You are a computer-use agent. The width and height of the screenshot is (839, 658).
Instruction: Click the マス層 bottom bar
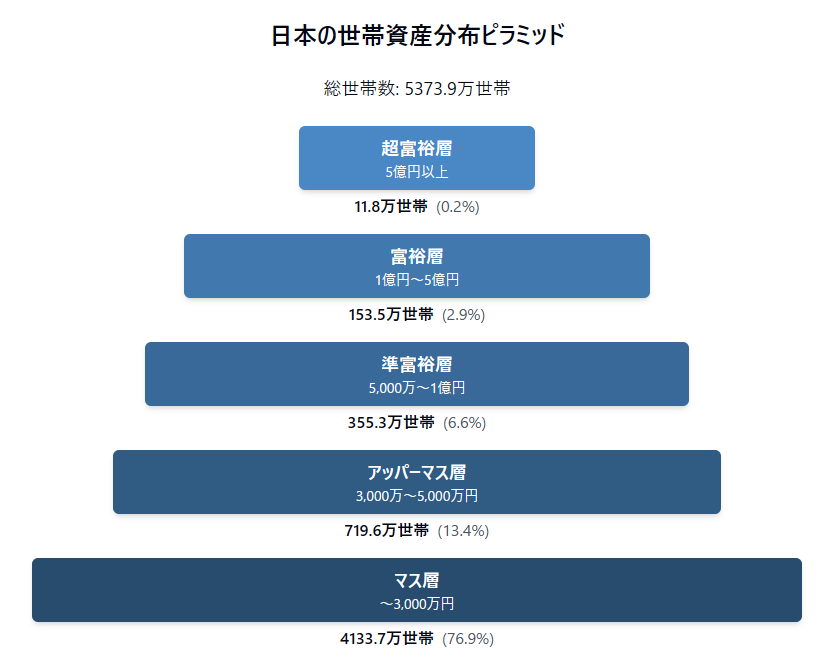[417, 590]
